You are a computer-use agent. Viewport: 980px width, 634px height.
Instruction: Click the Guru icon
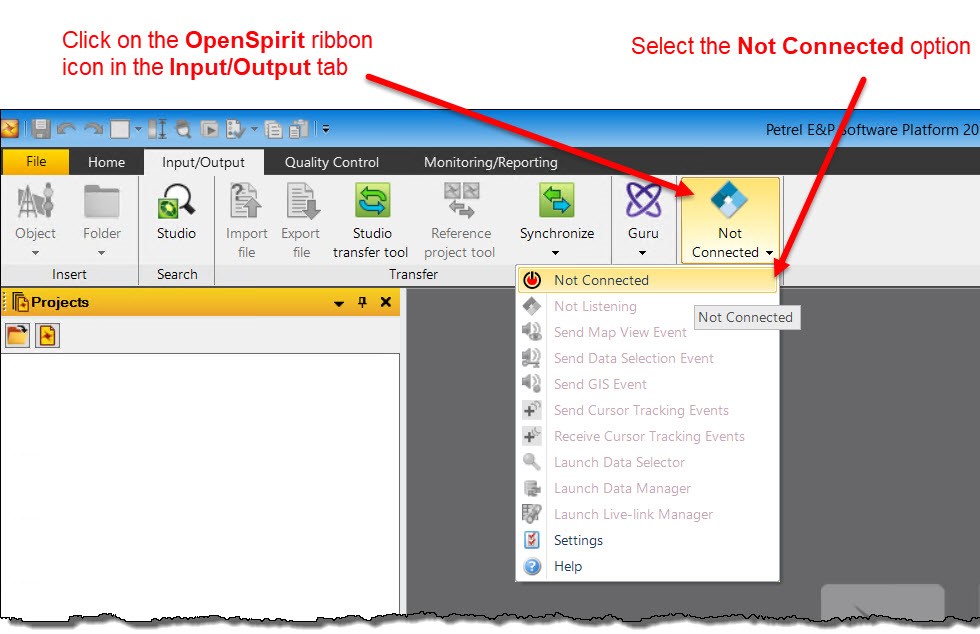(x=643, y=201)
